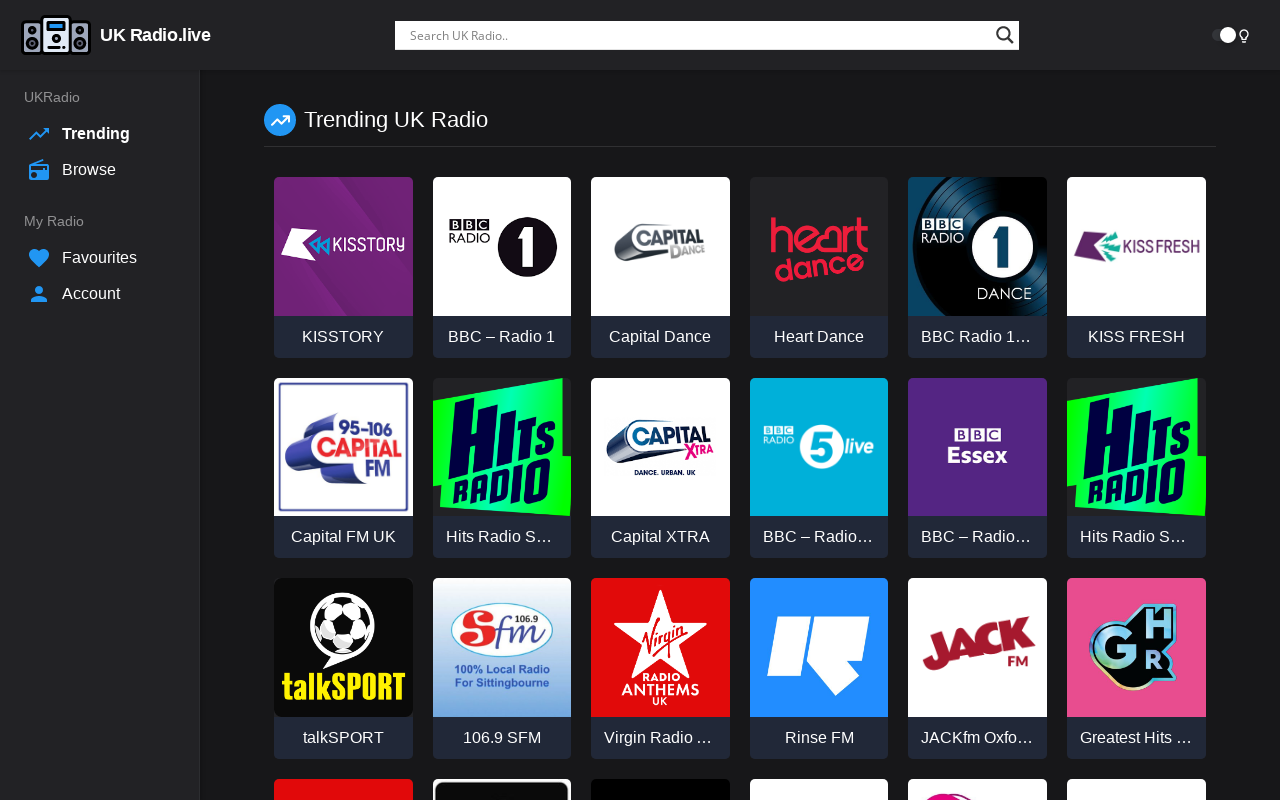
Task: Click the Browse radio icon
Action: pyautogui.click(x=39, y=170)
